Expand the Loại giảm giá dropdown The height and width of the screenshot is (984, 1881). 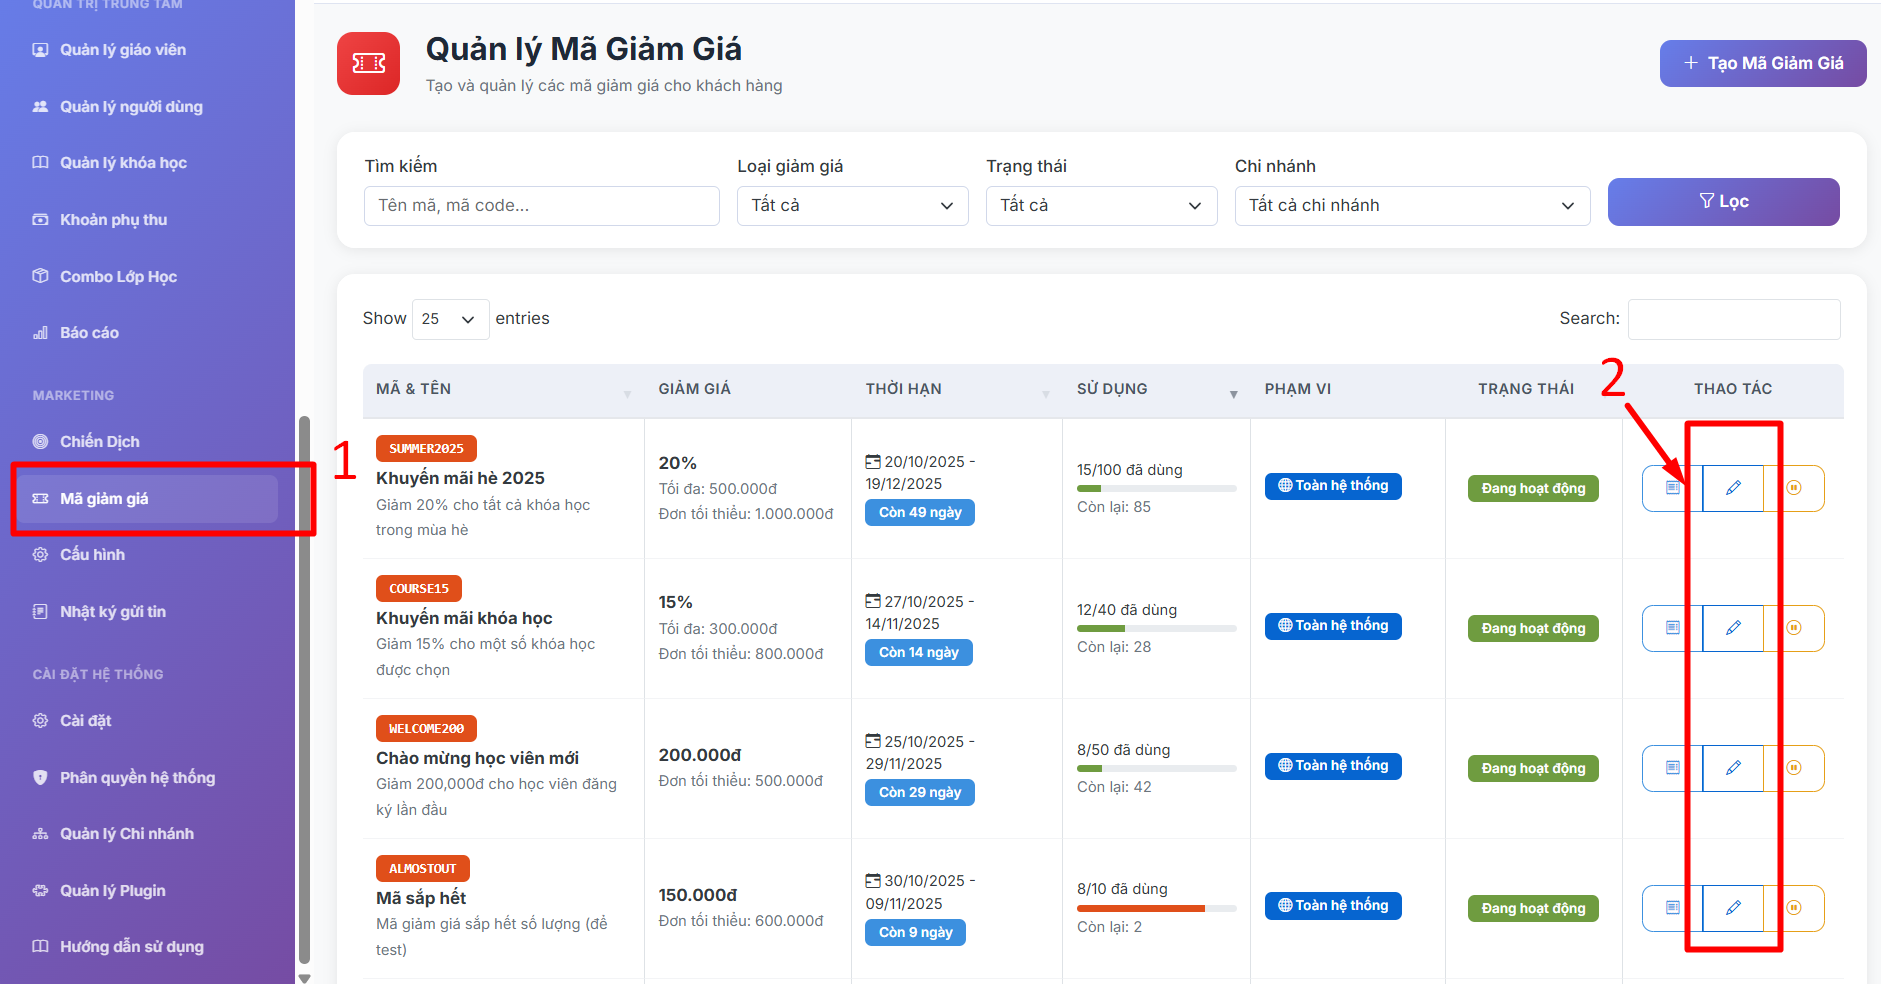(x=852, y=206)
